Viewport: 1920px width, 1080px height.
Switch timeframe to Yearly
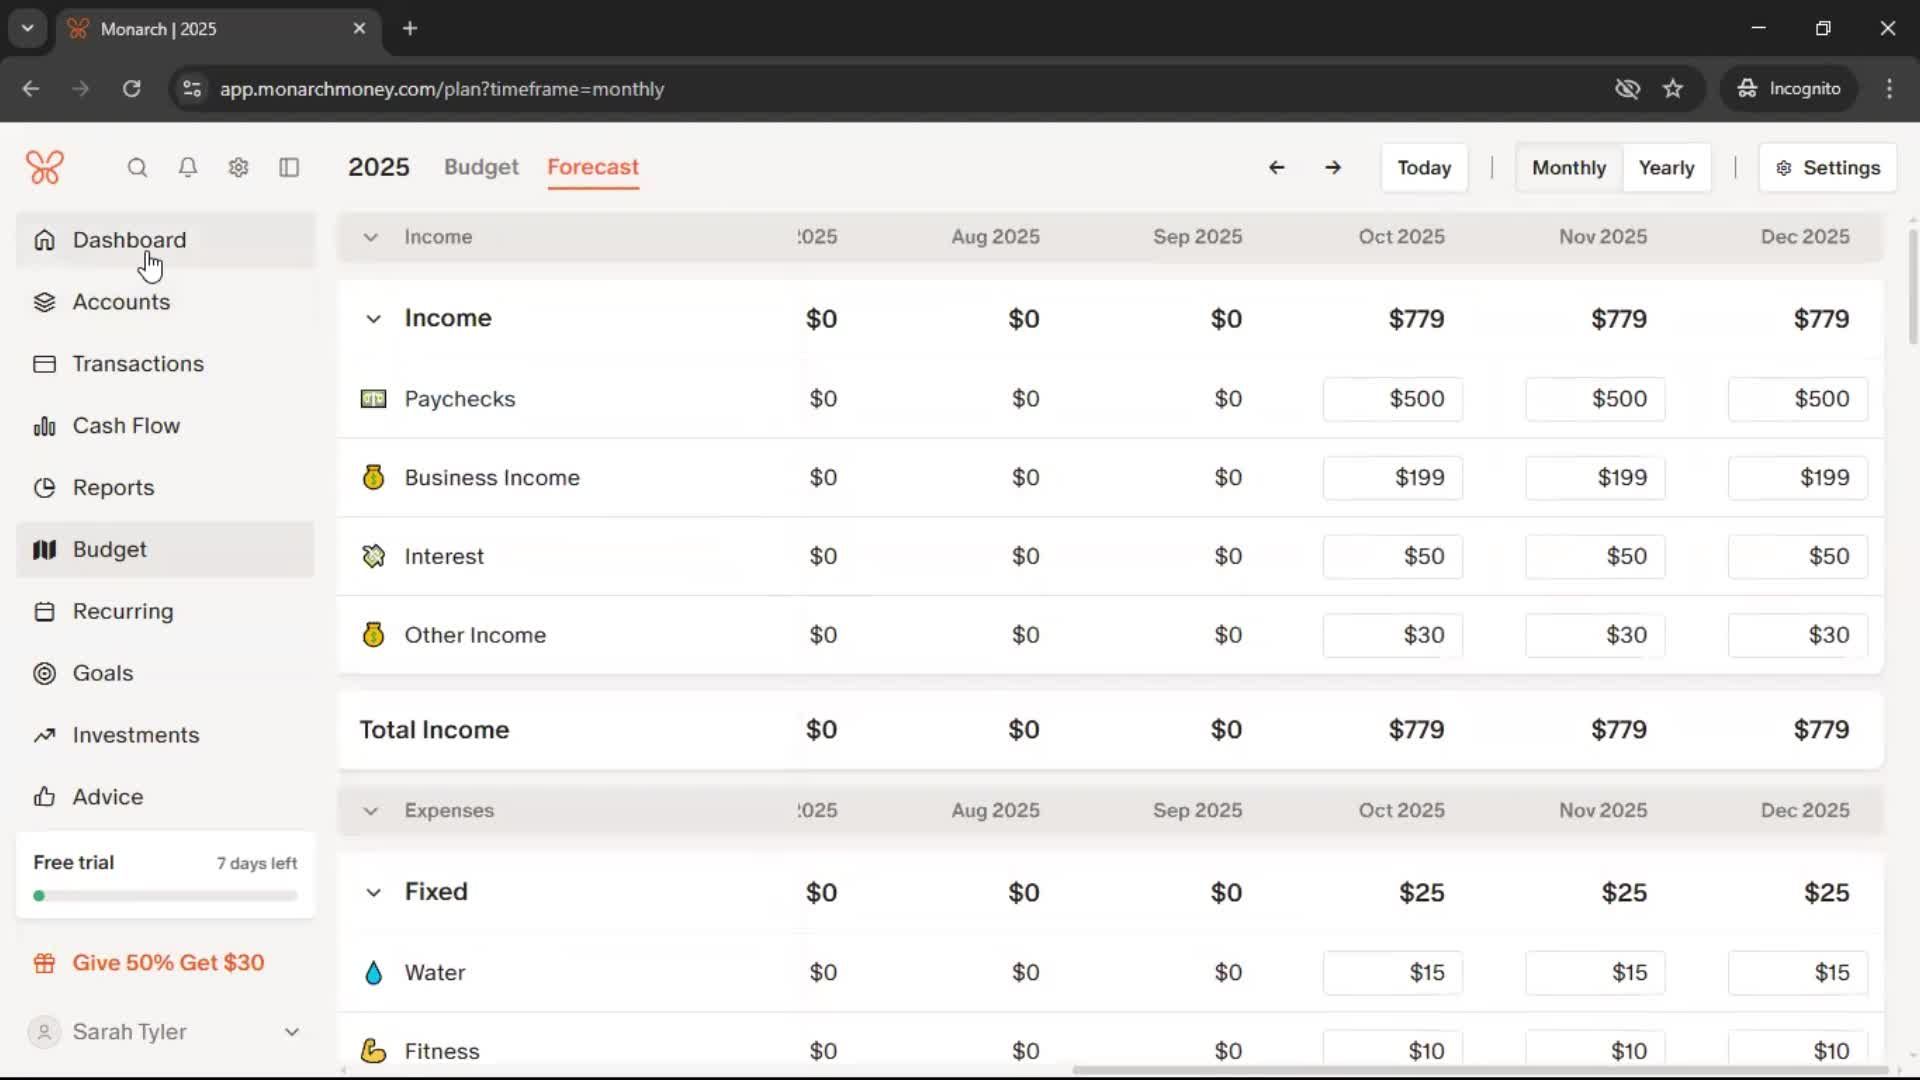[1666, 167]
